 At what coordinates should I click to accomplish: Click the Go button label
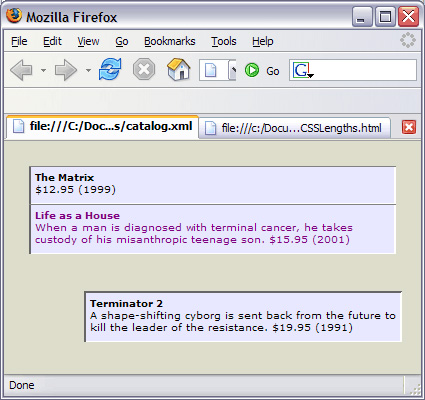(273, 71)
